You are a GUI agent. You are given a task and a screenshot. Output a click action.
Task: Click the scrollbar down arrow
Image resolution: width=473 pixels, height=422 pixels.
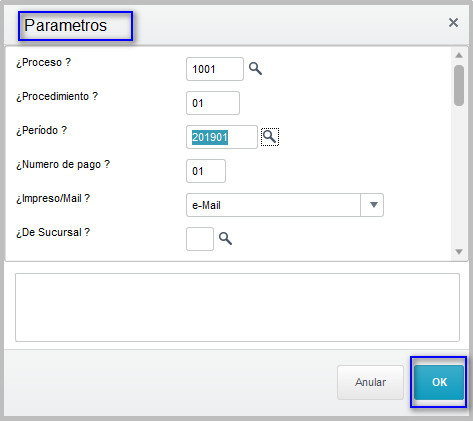click(459, 252)
